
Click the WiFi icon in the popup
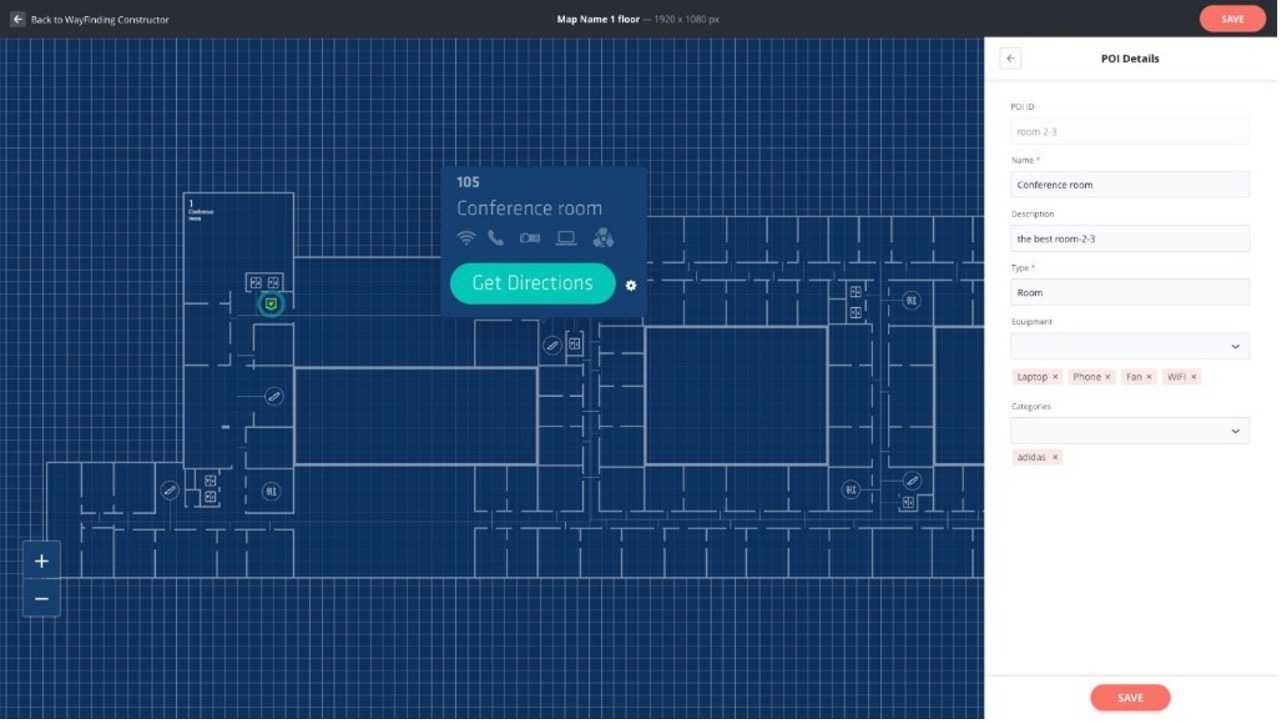[x=466, y=238]
